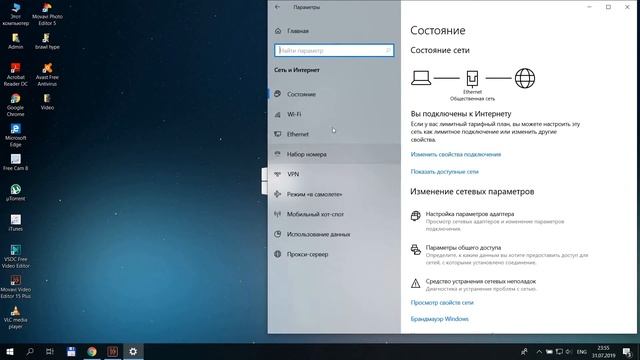This screenshot has width=640, height=360.
Task: Open Мобильный хот-спот section
Action: (334, 214)
